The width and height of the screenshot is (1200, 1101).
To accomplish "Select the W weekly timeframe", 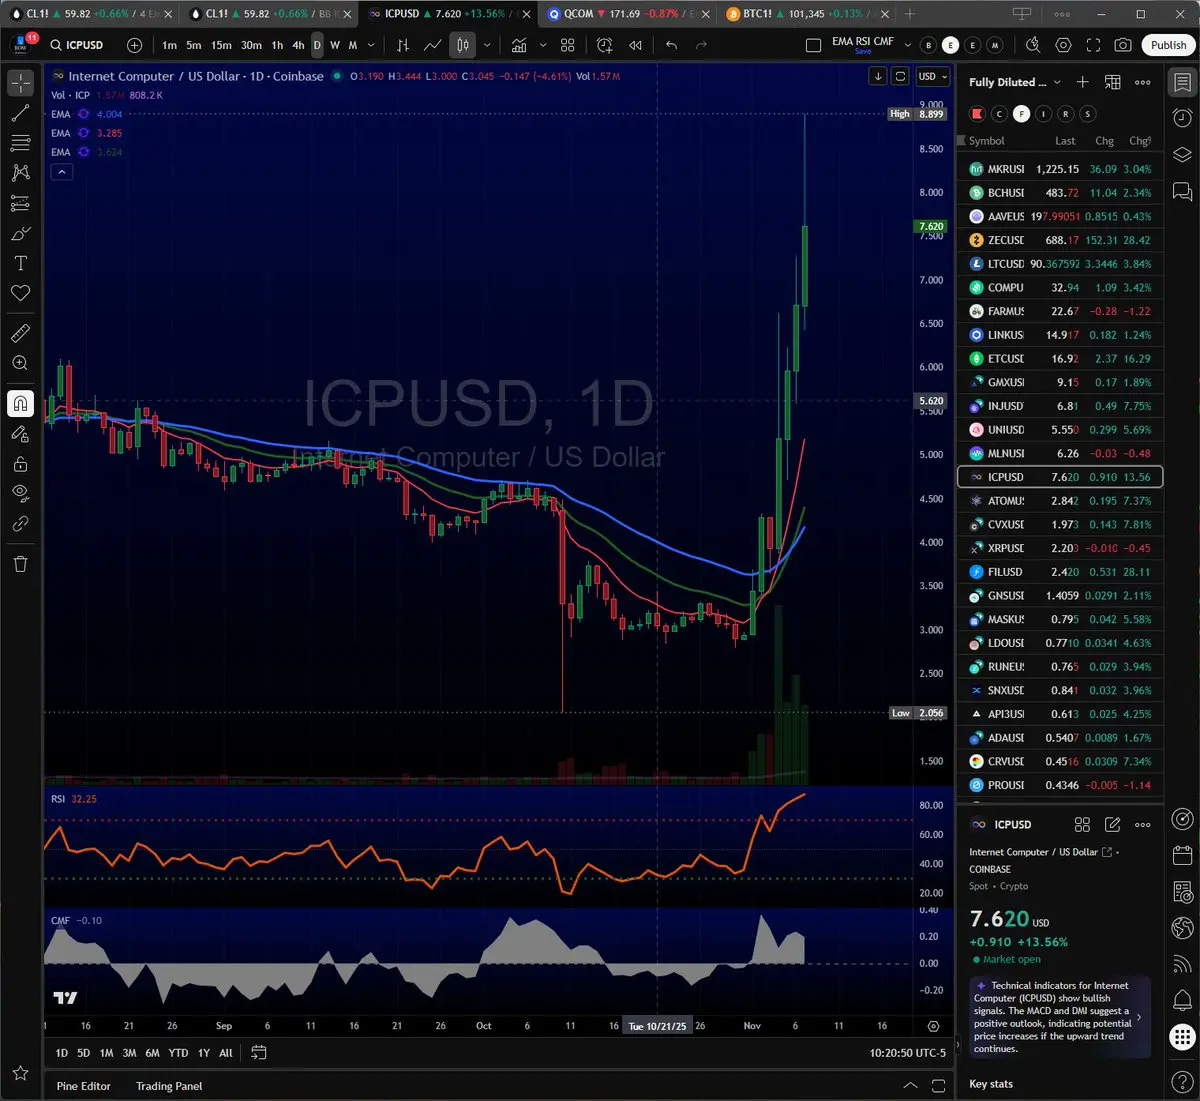I will tap(335, 45).
